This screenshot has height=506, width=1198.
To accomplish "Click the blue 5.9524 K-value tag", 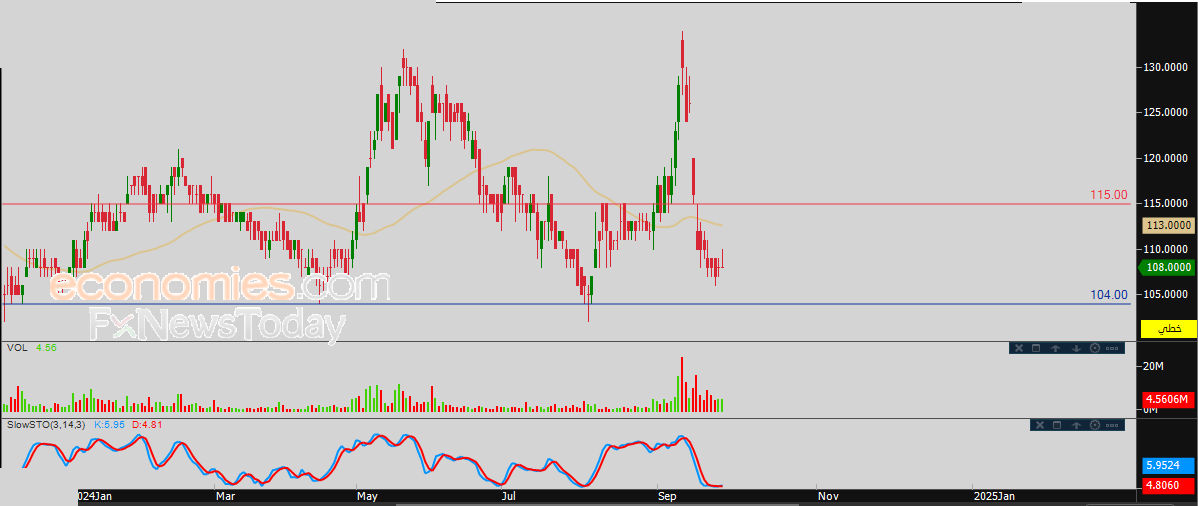I will (1168, 465).
